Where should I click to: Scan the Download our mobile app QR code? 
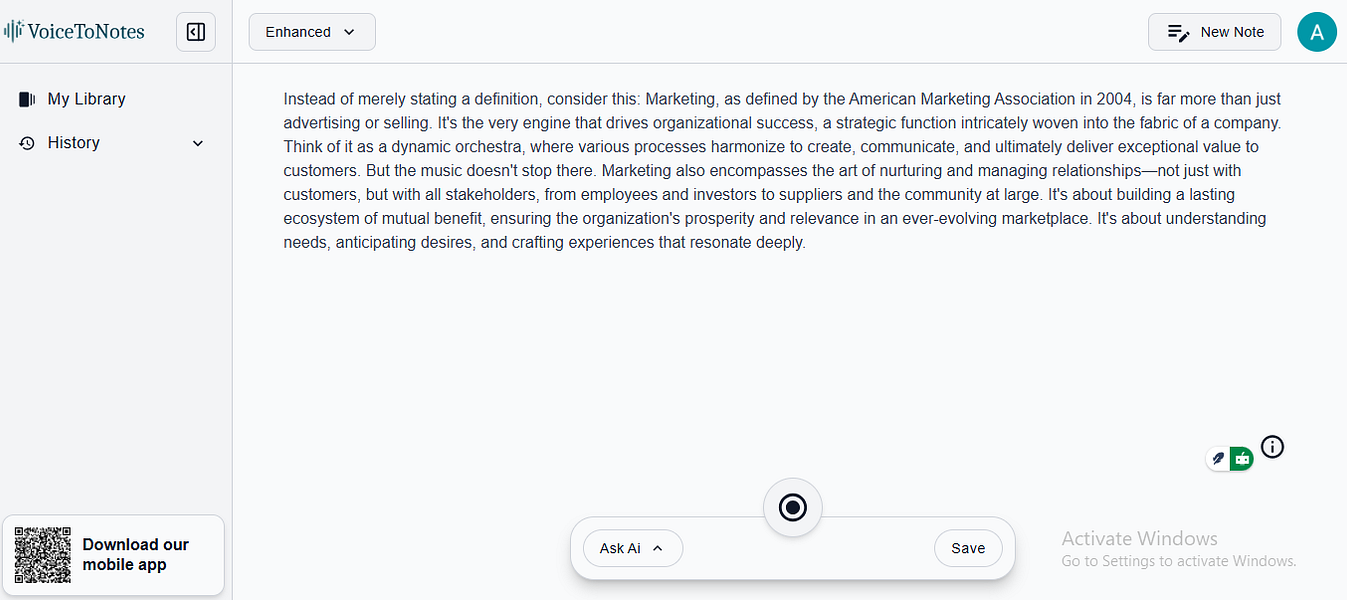(42, 554)
